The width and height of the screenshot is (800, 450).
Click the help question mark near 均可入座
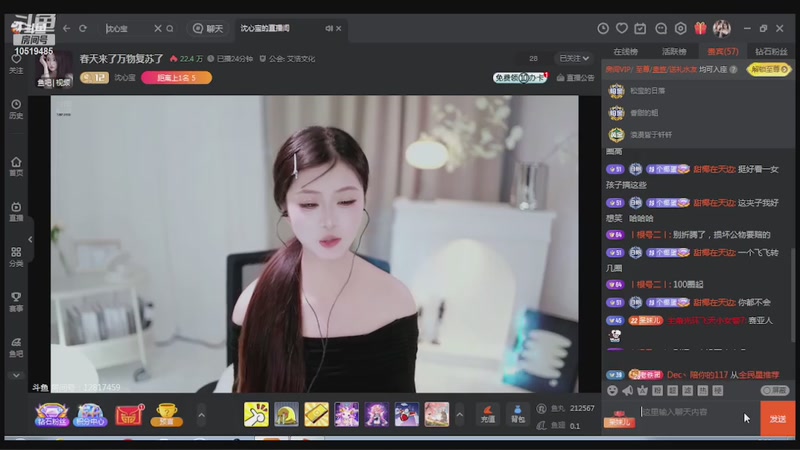pyautogui.click(x=733, y=69)
